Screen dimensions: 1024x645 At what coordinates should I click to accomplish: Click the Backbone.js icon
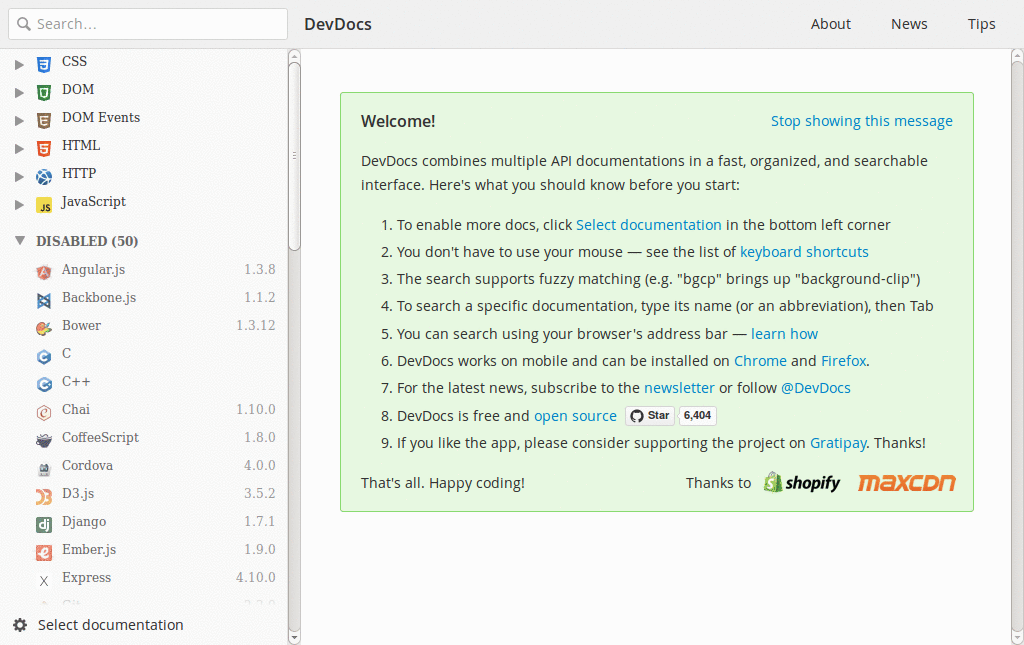[x=44, y=300]
